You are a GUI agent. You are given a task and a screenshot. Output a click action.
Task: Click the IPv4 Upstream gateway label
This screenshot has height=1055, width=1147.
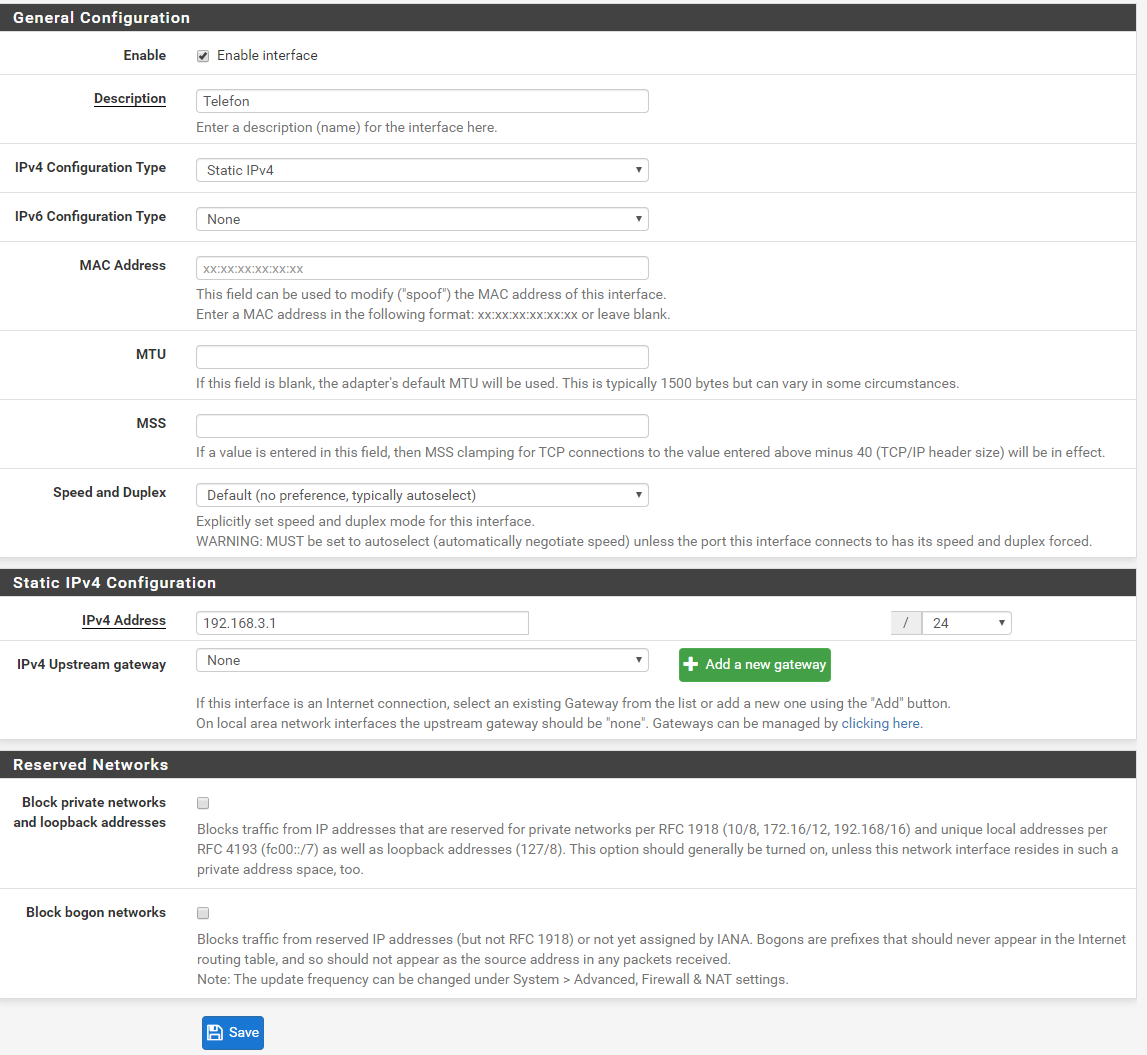coord(91,664)
